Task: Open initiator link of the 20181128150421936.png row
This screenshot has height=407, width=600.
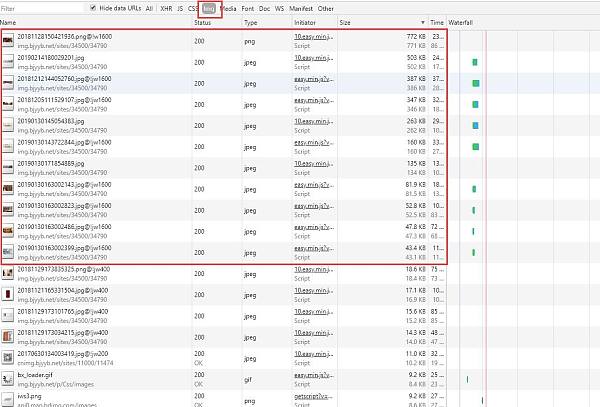Action: click(x=316, y=37)
